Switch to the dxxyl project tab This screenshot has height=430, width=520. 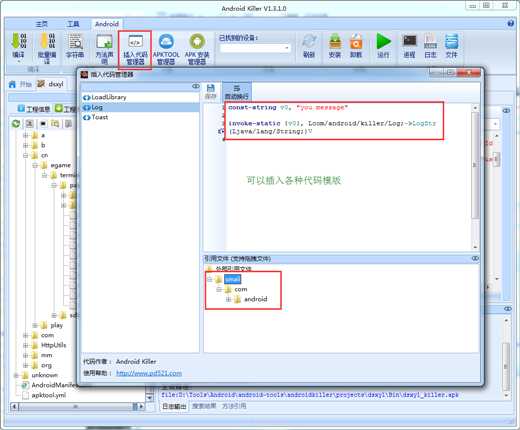pos(51,84)
